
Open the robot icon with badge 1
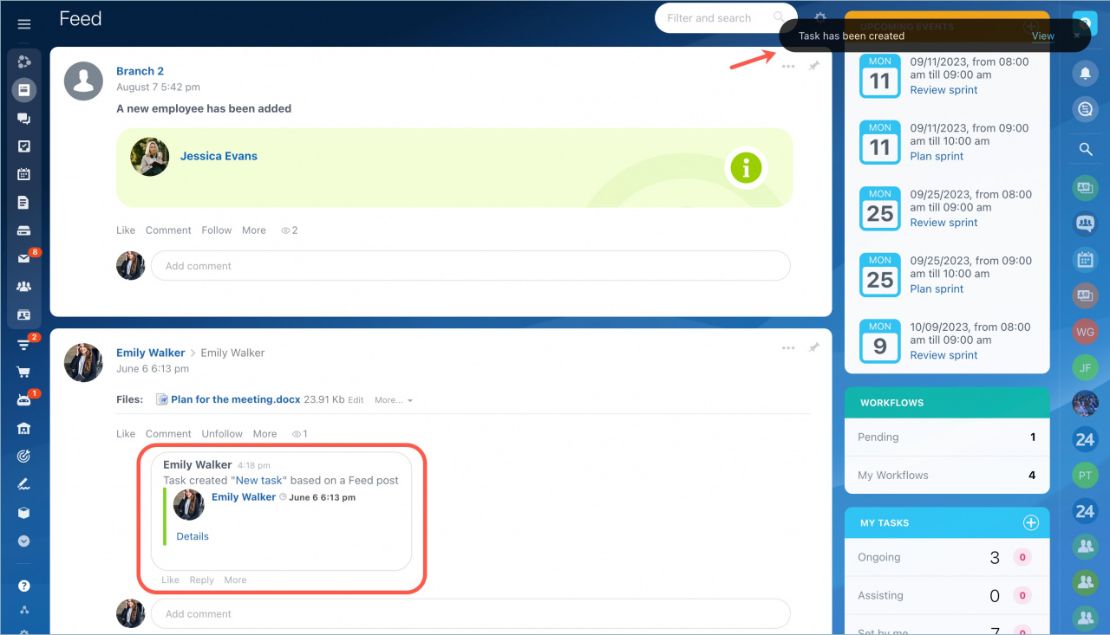(x=23, y=401)
